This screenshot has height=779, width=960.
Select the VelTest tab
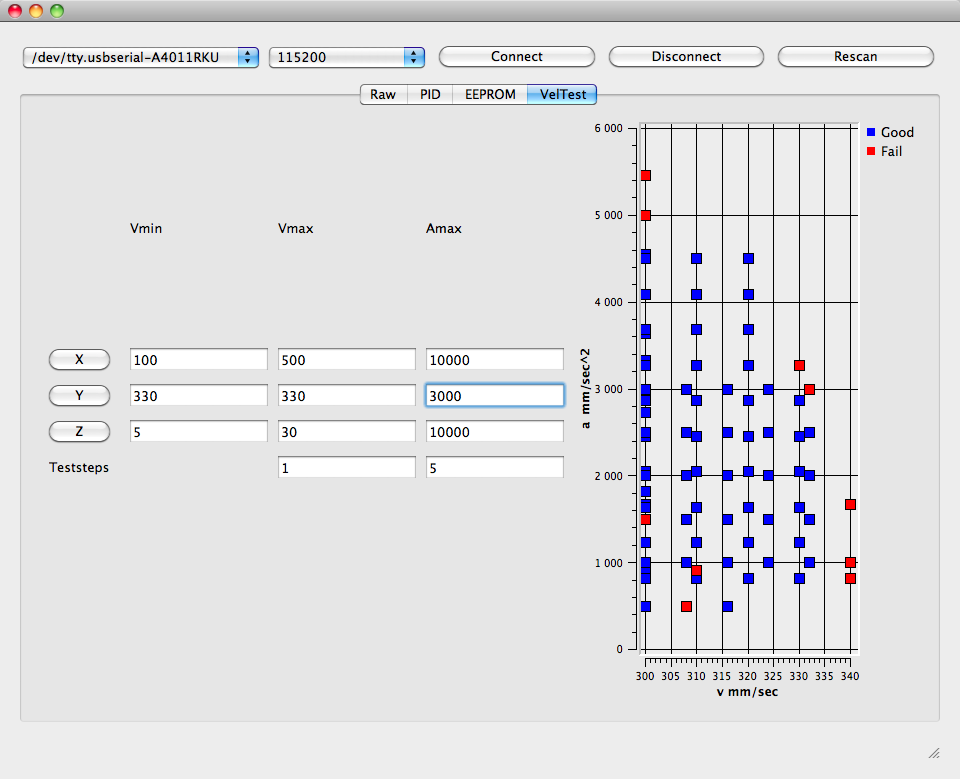click(x=562, y=94)
